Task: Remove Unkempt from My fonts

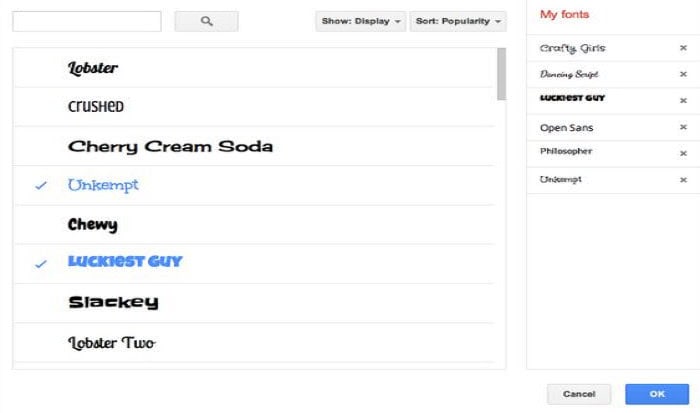Action: pos(683,180)
